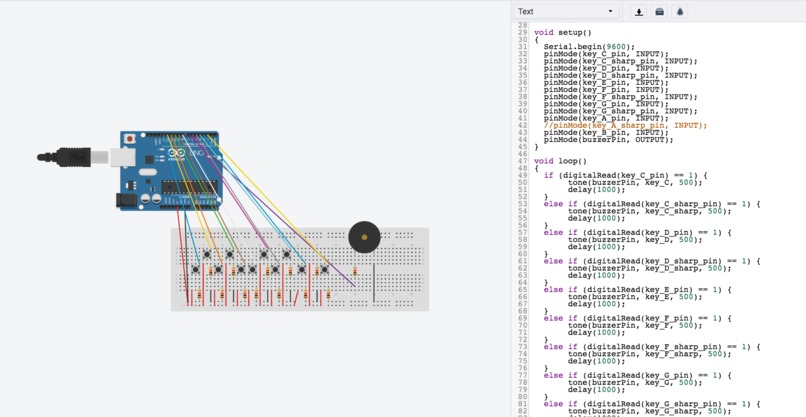806x417 pixels.
Task: Click the tone(buzzerPin, key_E, 500) line
Action: point(635,297)
